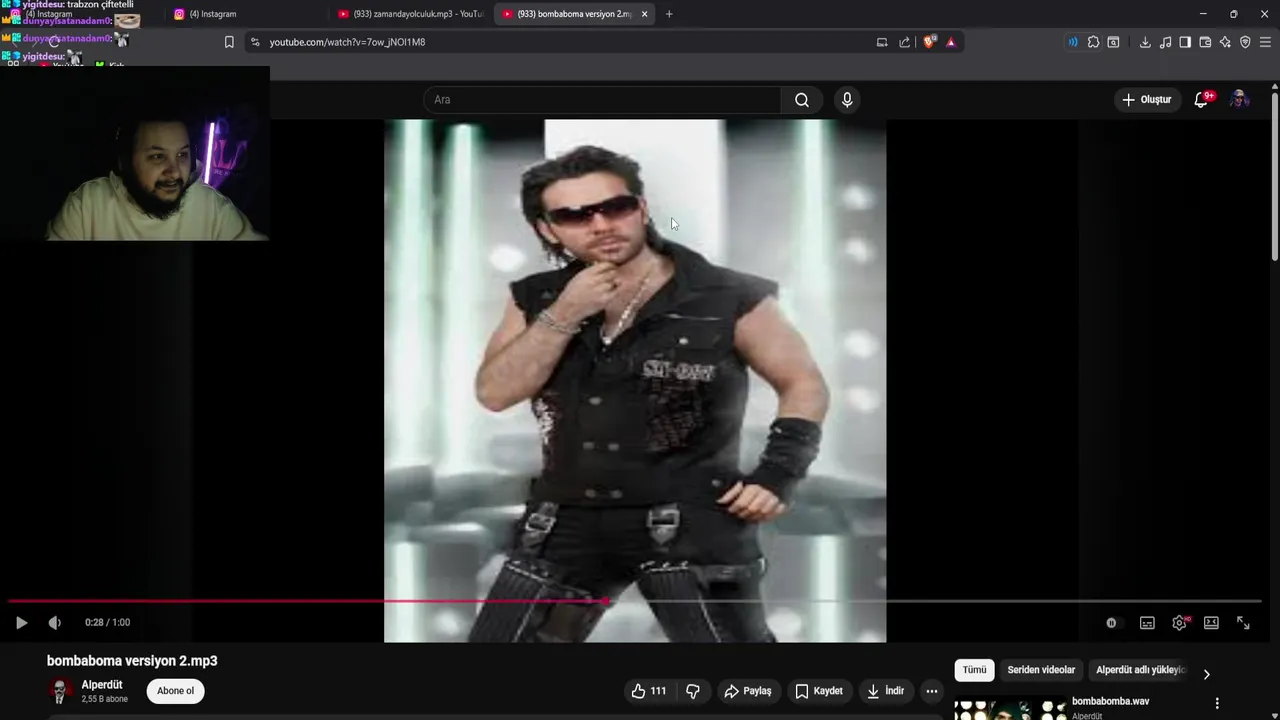Screen dimensions: 1280x720
Task: Click the bombabomba.wav video thumbnail
Action: coord(1010,708)
